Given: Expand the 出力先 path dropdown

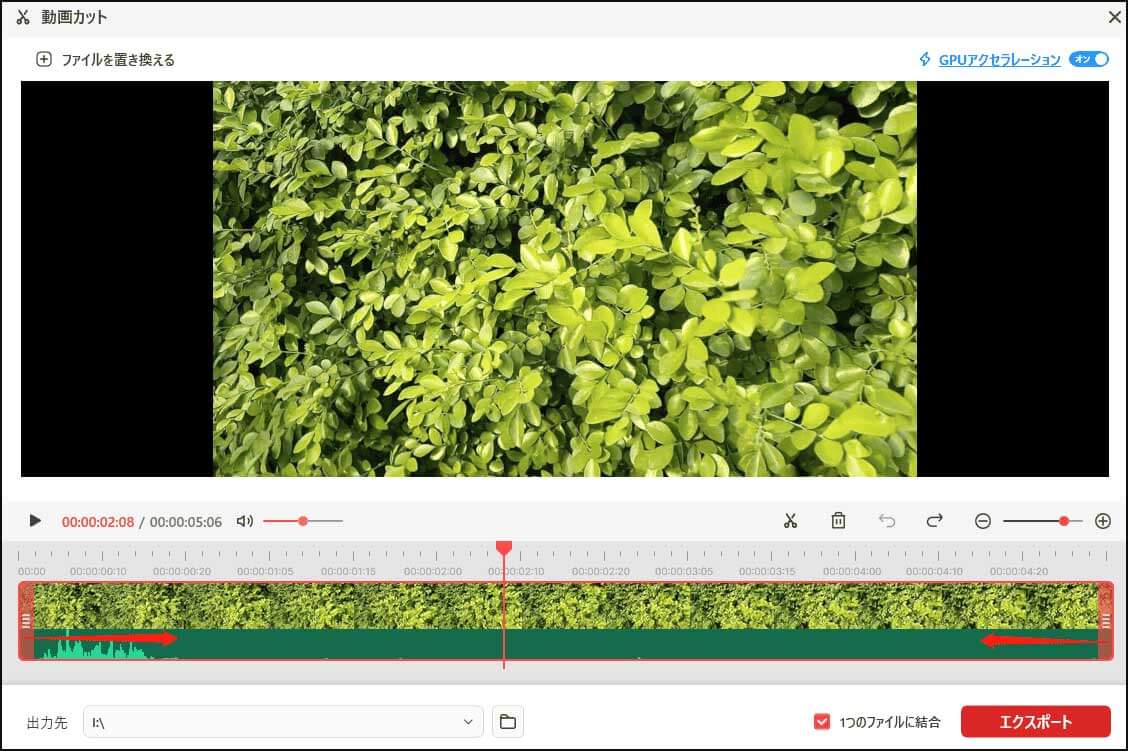Looking at the screenshot, I should [468, 722].
